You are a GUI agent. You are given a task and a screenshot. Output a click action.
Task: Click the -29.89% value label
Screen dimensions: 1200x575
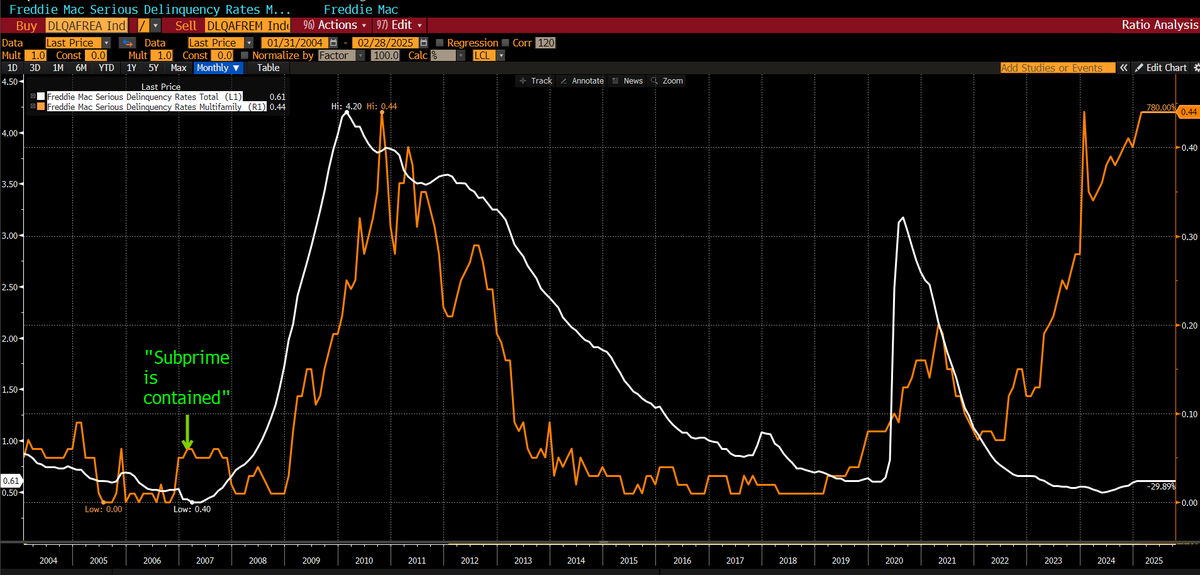(1159, 485)
